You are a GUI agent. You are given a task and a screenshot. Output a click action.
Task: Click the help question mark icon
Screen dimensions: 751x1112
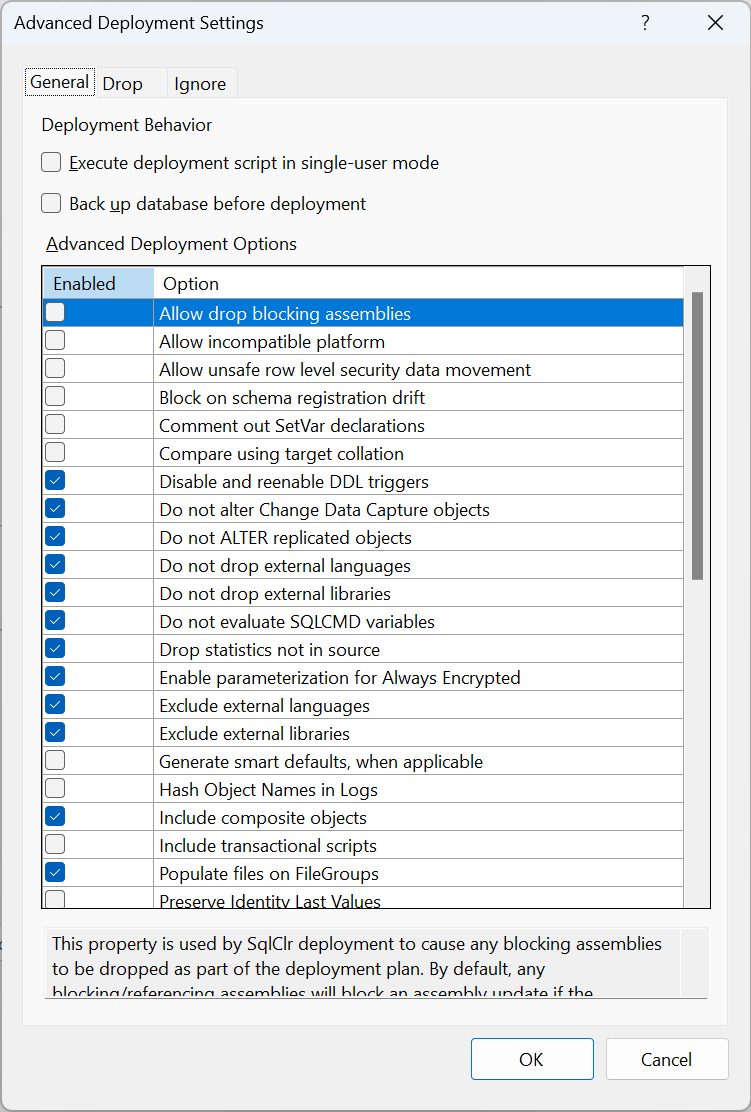[645, 23]
